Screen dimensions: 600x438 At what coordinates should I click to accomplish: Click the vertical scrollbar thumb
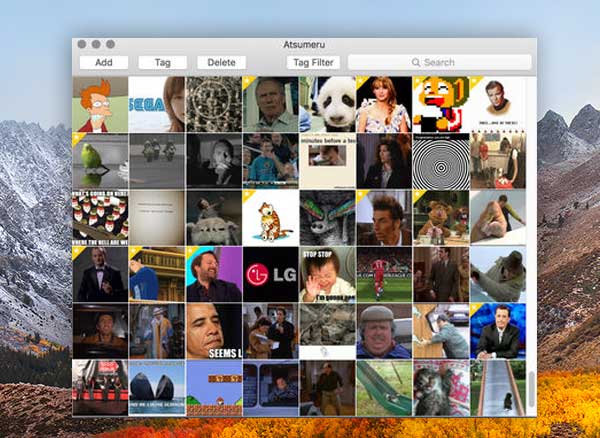(532, 389)
